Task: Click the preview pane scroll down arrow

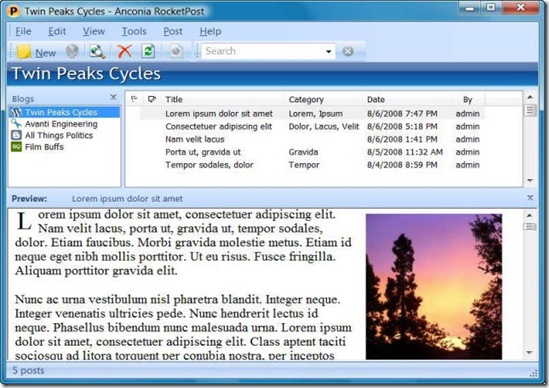Action: (529, 352)
